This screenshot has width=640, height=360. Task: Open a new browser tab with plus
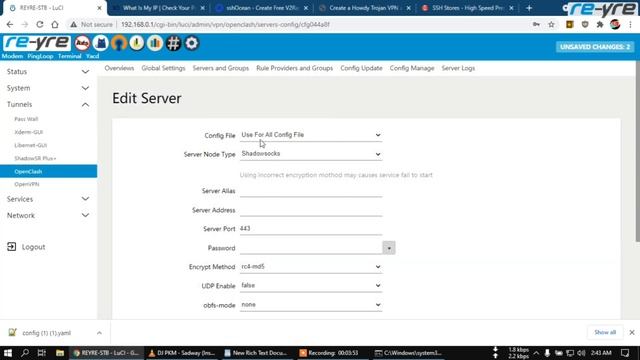(529, 8)
